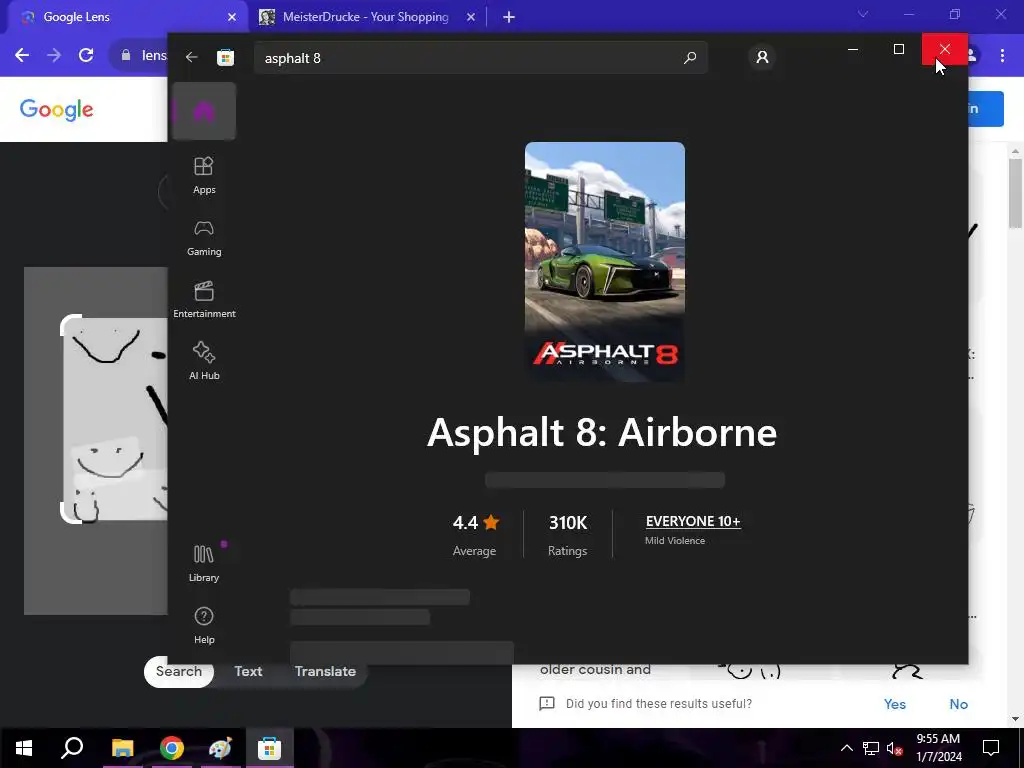1024x768 pixels.
Task: Close the Microsoft Store window
Action: pos(944,49)
